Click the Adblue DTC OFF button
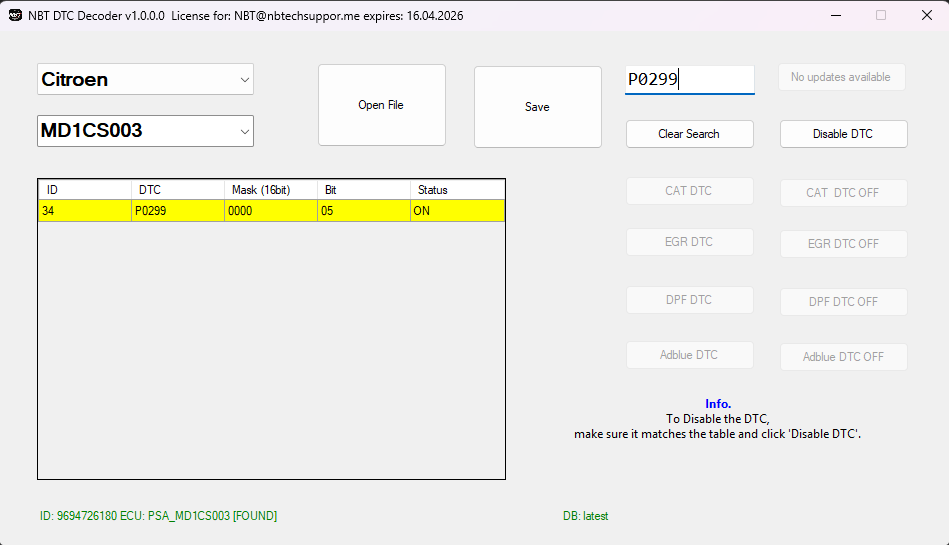The image size is (949, 545). (843, 357)
